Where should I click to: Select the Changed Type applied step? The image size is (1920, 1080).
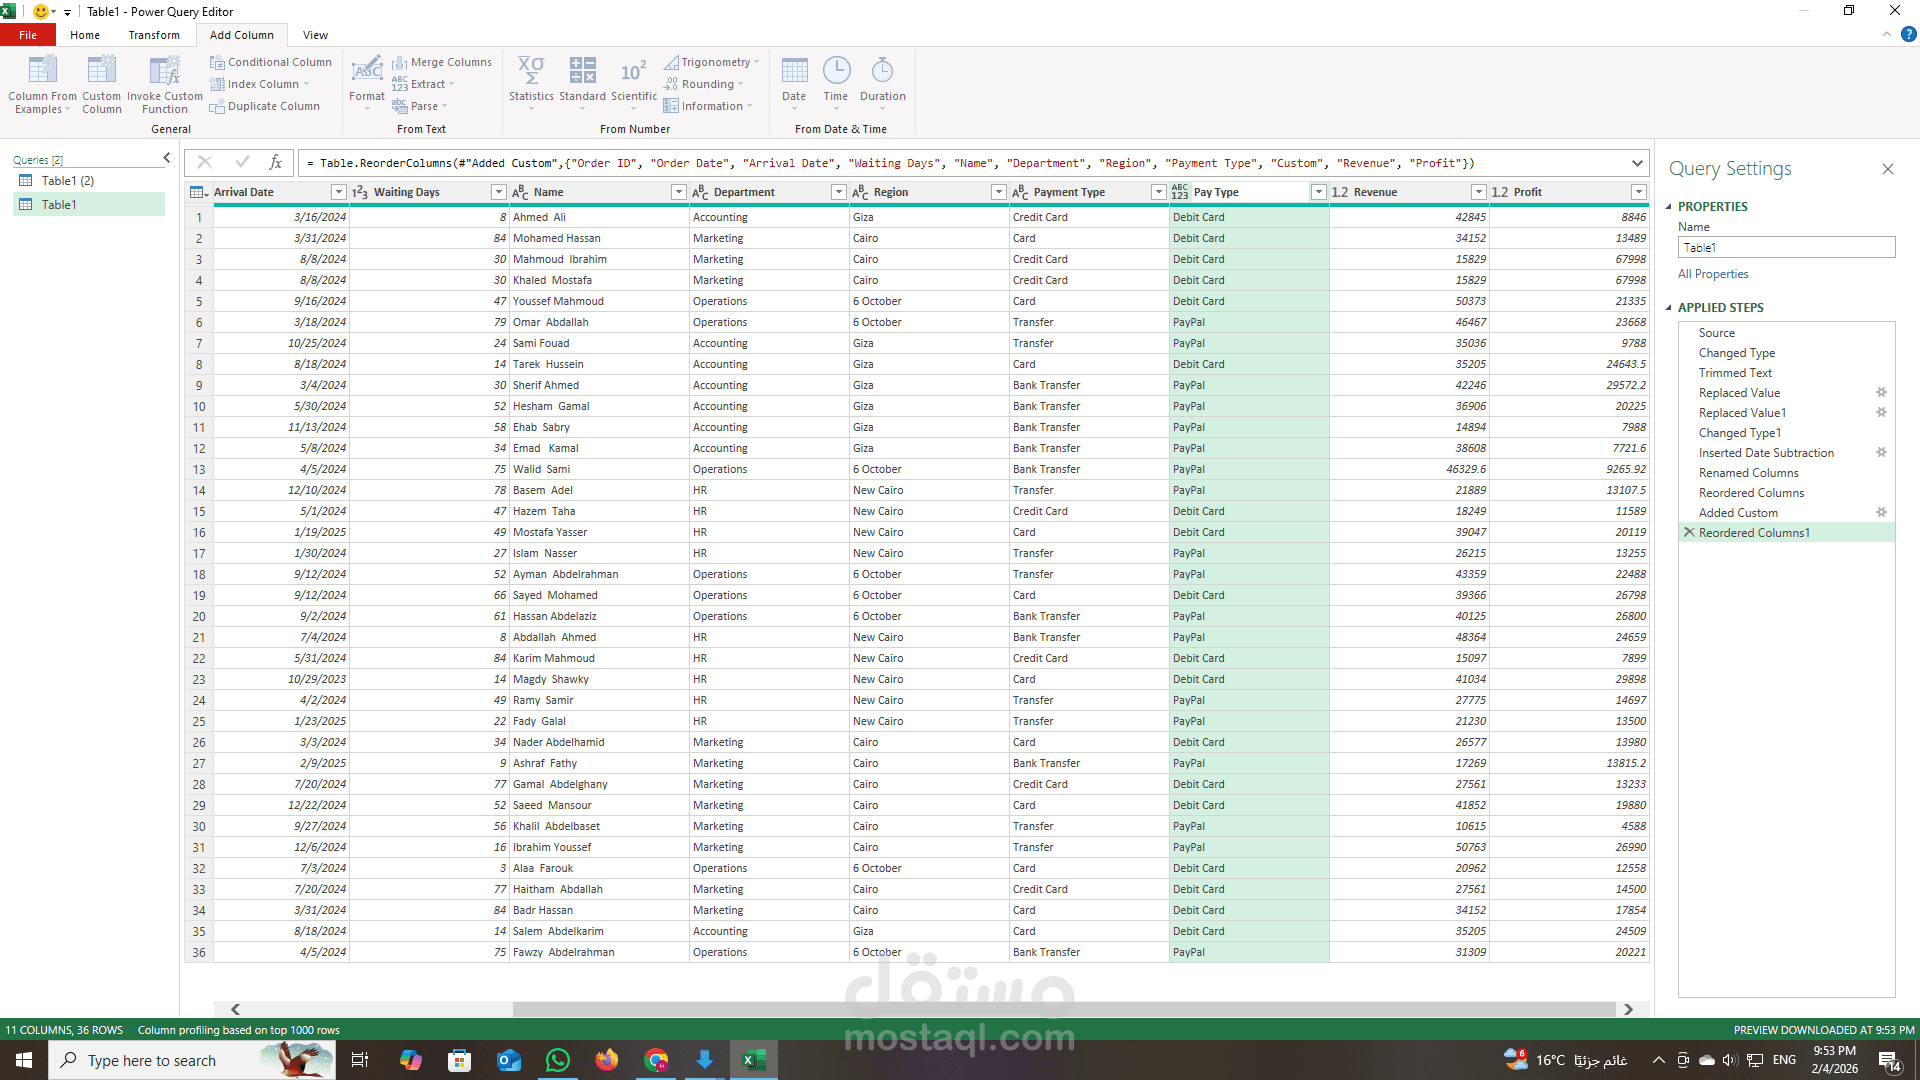[1736, 353]
